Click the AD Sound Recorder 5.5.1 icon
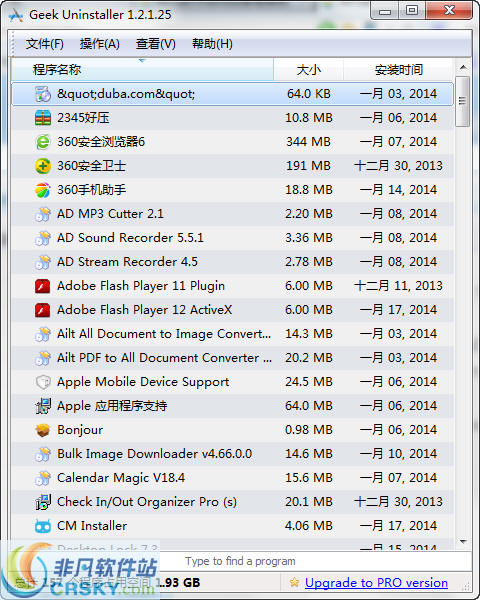Image resolution: width=480 pixels, height=600 pixels. [42, 238]
